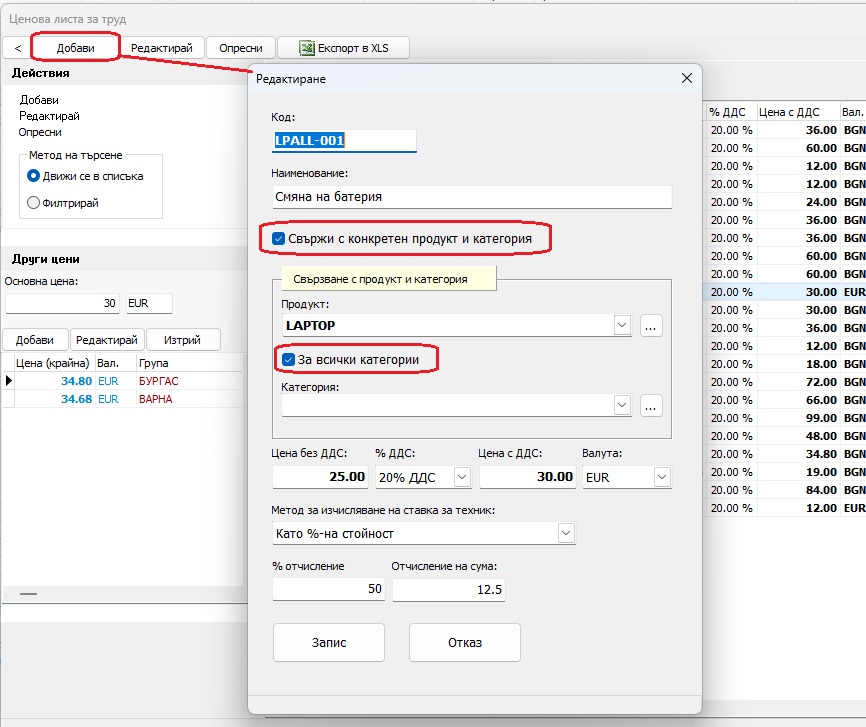Viewport: 866px width, 727px height.
Task: Toggle 'Свържи с конкретен продукт и категория' checkbox
Action: (x=278, y=239)
